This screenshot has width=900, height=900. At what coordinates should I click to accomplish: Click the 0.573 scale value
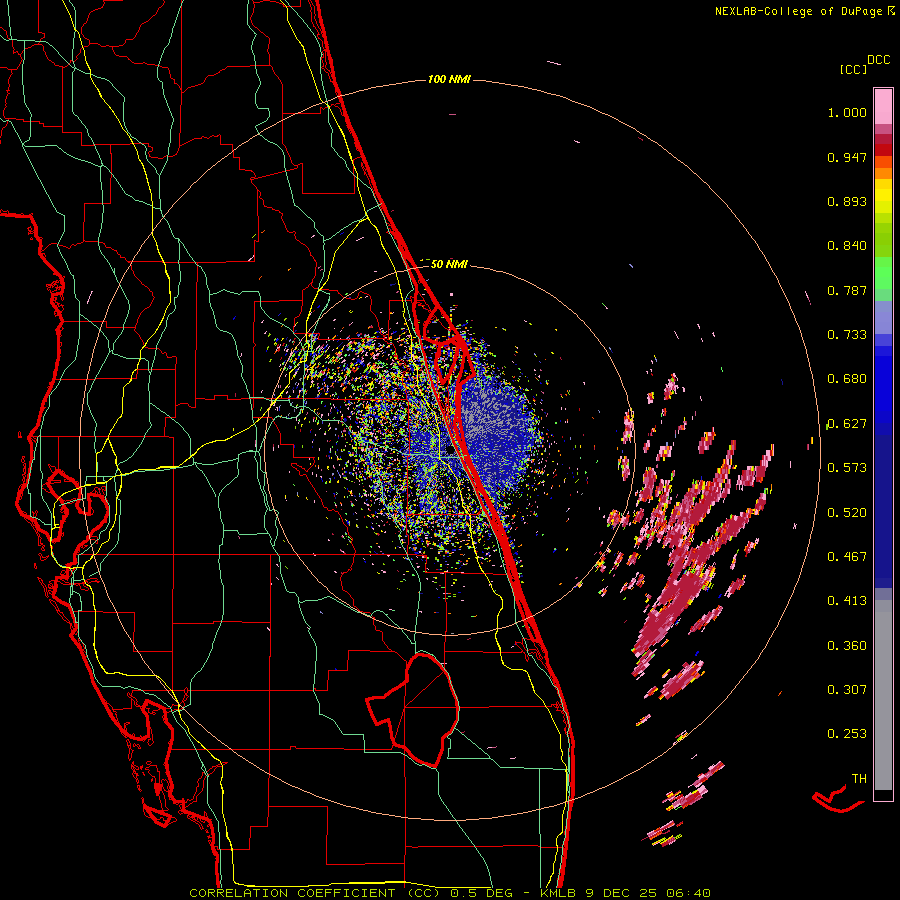tap(847, 468)
